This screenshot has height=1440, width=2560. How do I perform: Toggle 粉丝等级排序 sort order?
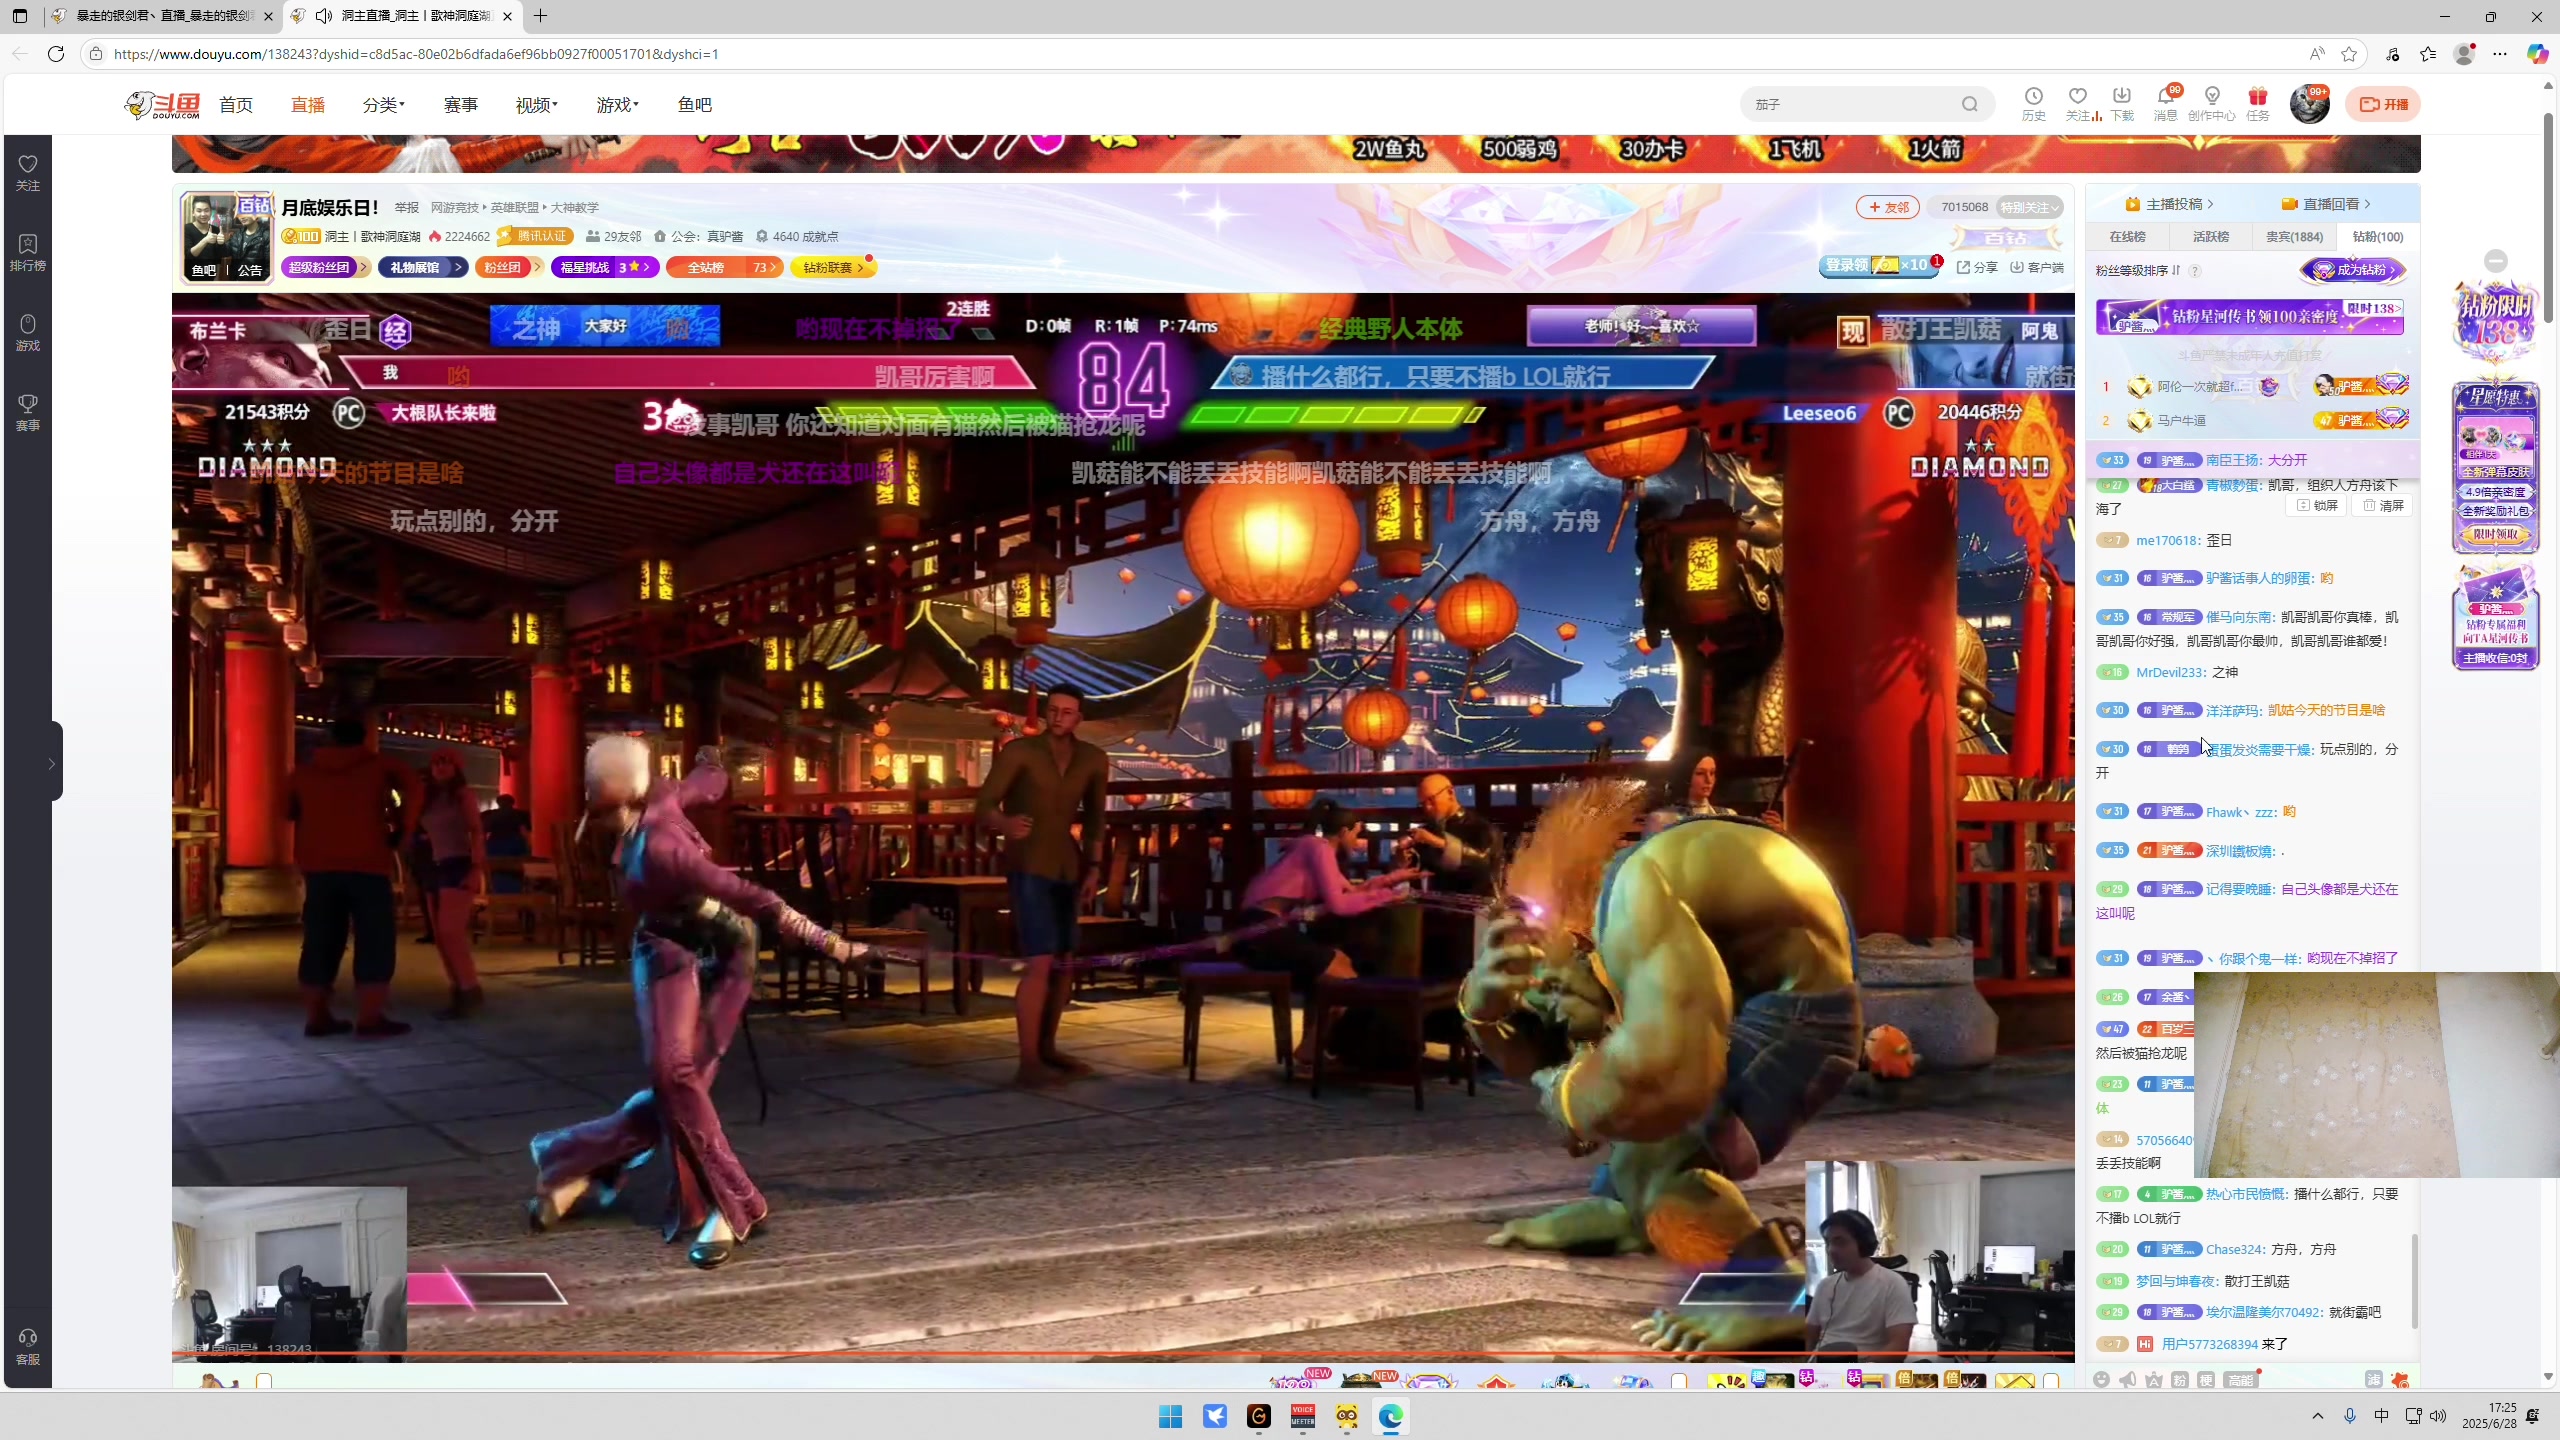[x=2139, y=270]
